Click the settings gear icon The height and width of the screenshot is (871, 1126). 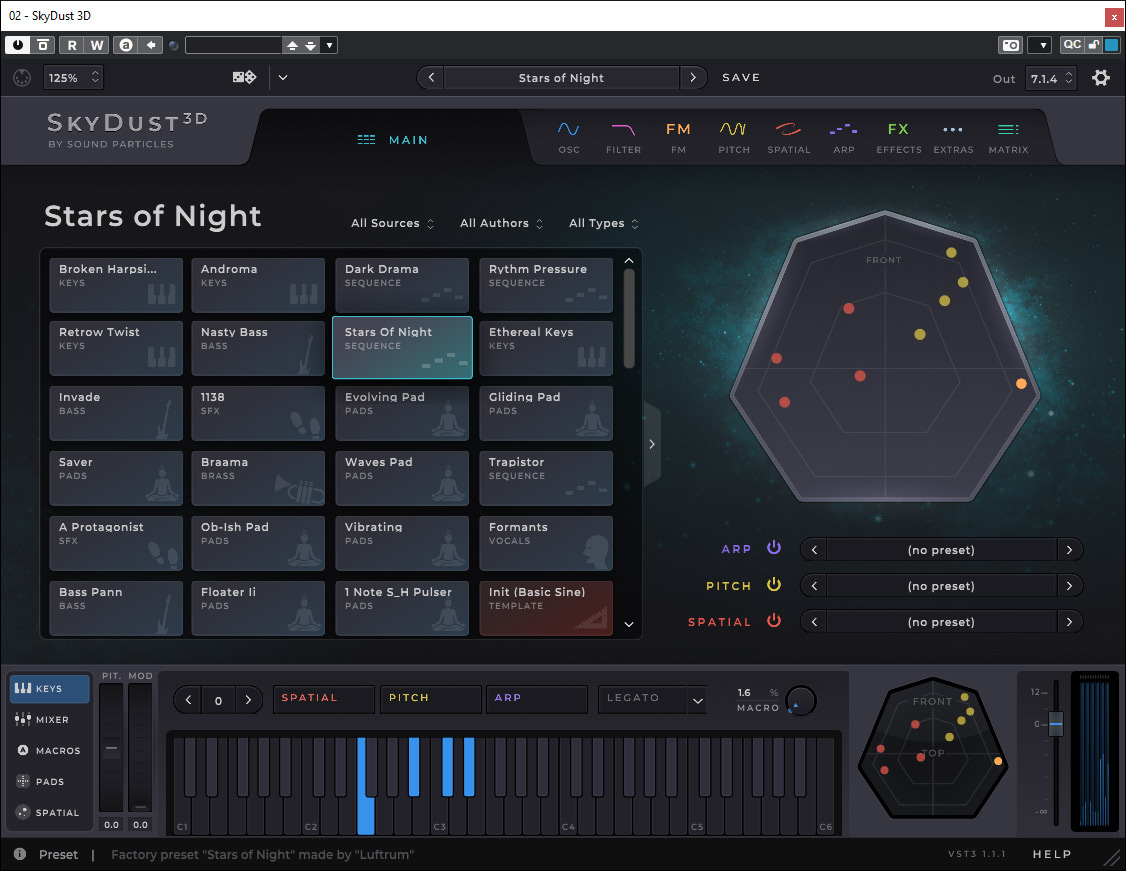1101,78
